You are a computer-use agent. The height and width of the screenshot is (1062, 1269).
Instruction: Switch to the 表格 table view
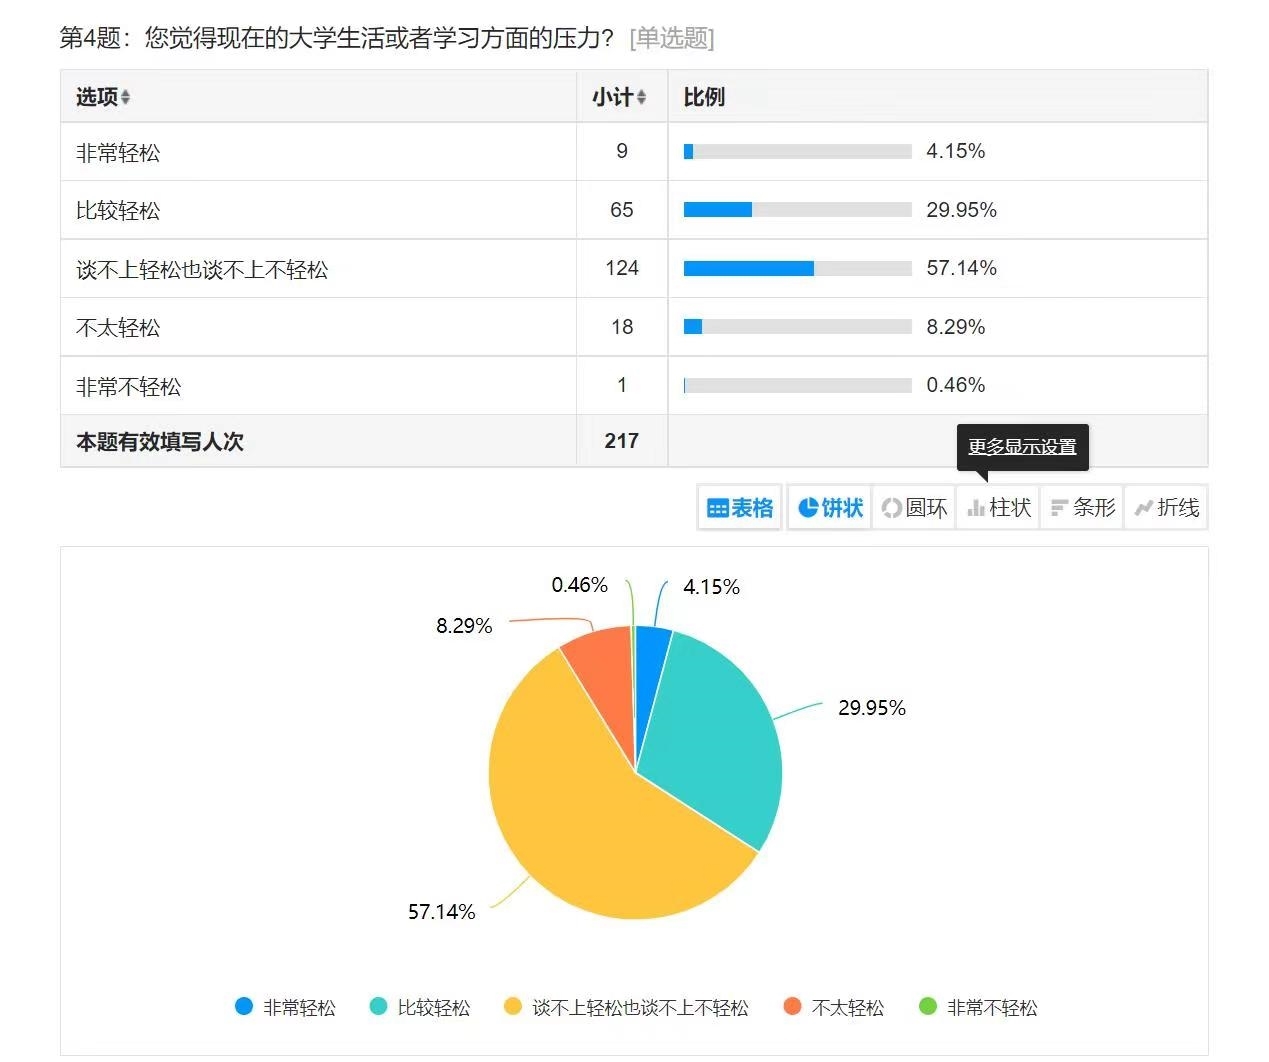pos(740,508)
